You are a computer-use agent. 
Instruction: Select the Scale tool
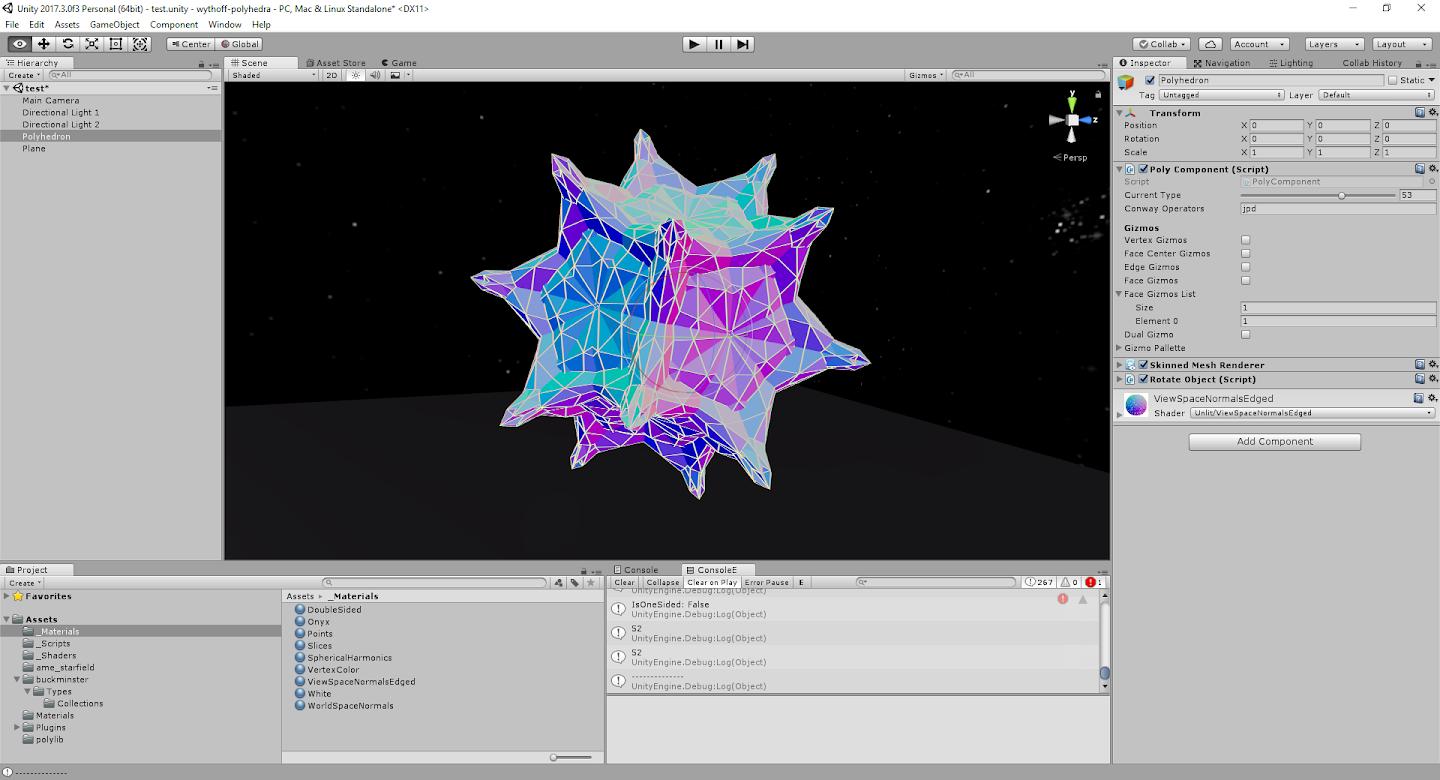(x=91, y=44)
